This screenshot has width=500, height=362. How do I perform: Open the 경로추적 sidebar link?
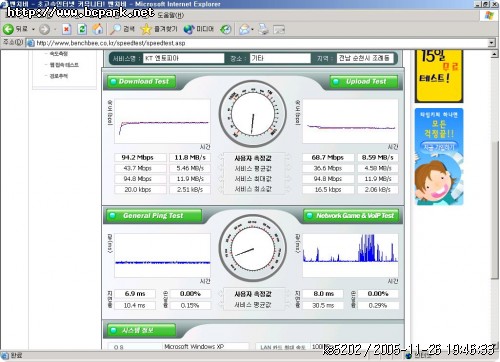click(58, 76)
